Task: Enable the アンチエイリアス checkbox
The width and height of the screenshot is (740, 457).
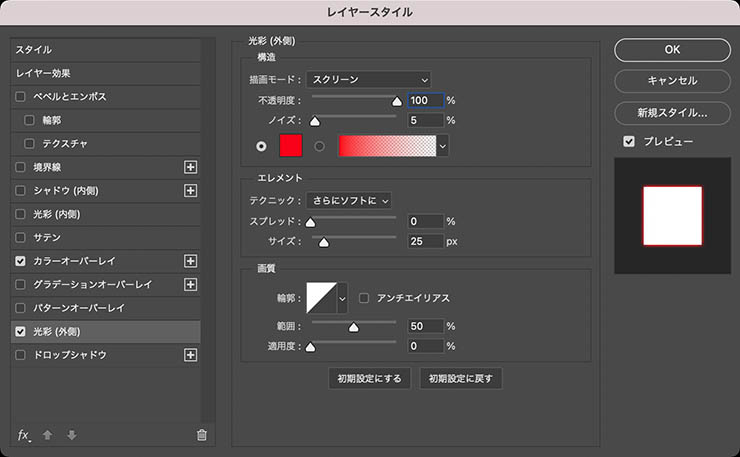Action: click(365, 298)
